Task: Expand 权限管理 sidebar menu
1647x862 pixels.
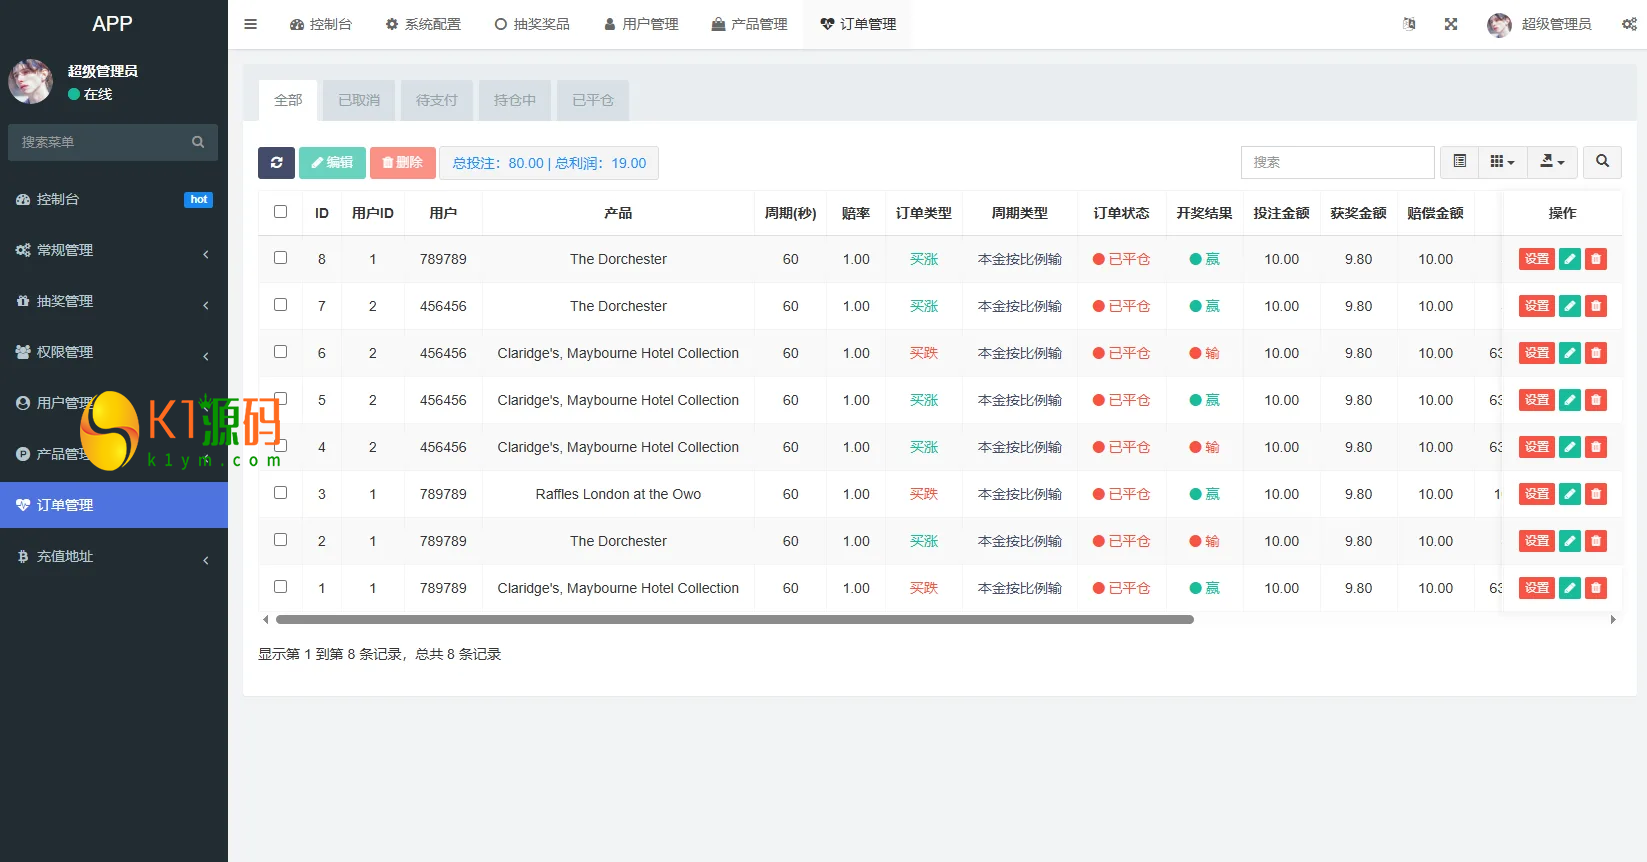Action: [114, 352]
